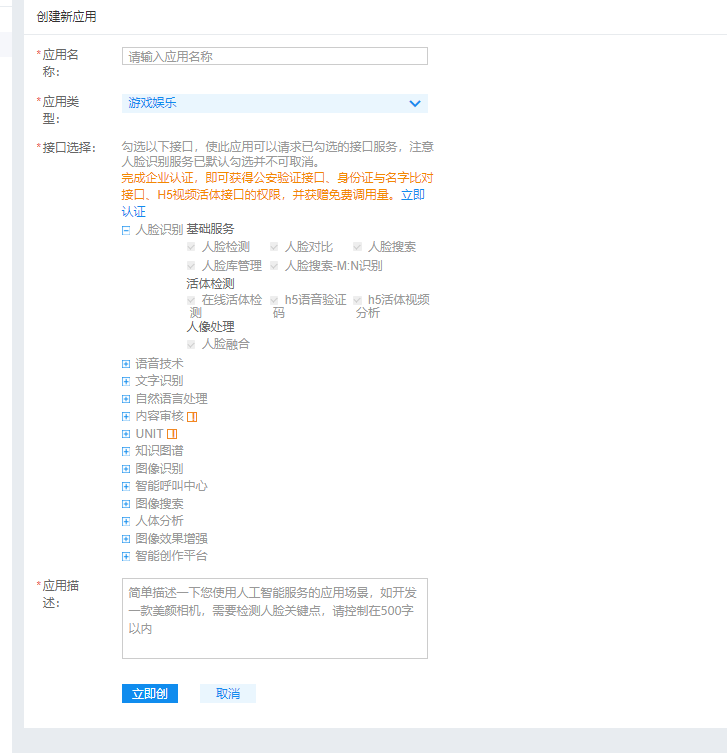The image size is (727, 753).
Task: Toggle the 人脸搜索 checkbox
Action: (357, 247)
